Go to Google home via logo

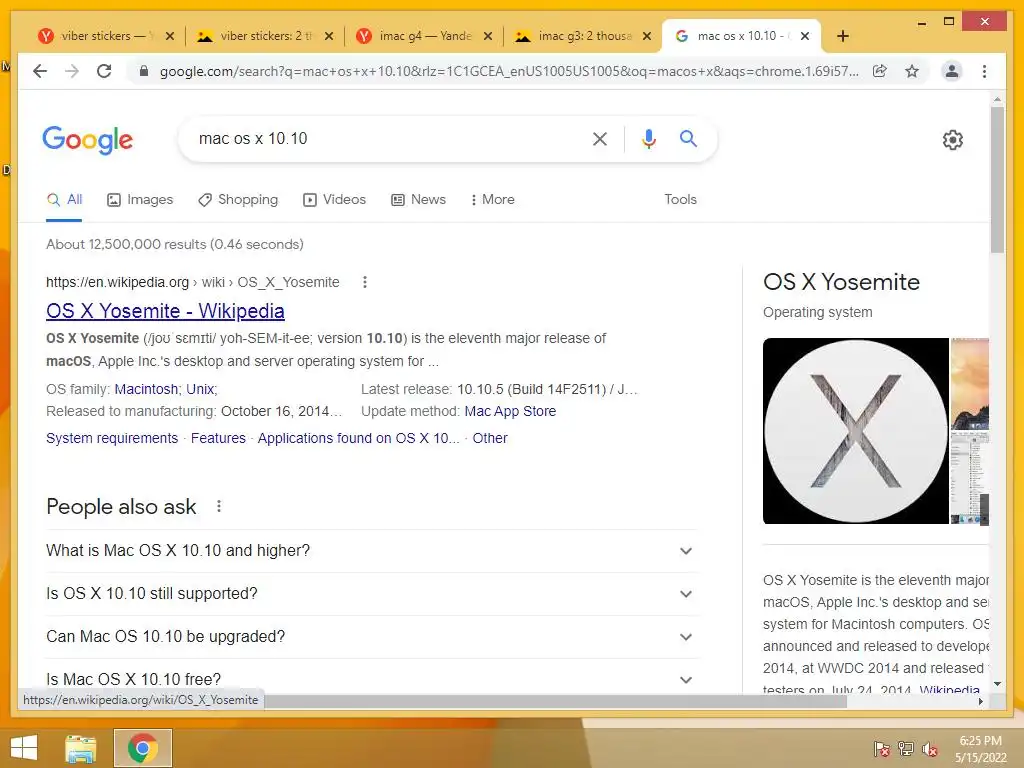tap(88, 140)
